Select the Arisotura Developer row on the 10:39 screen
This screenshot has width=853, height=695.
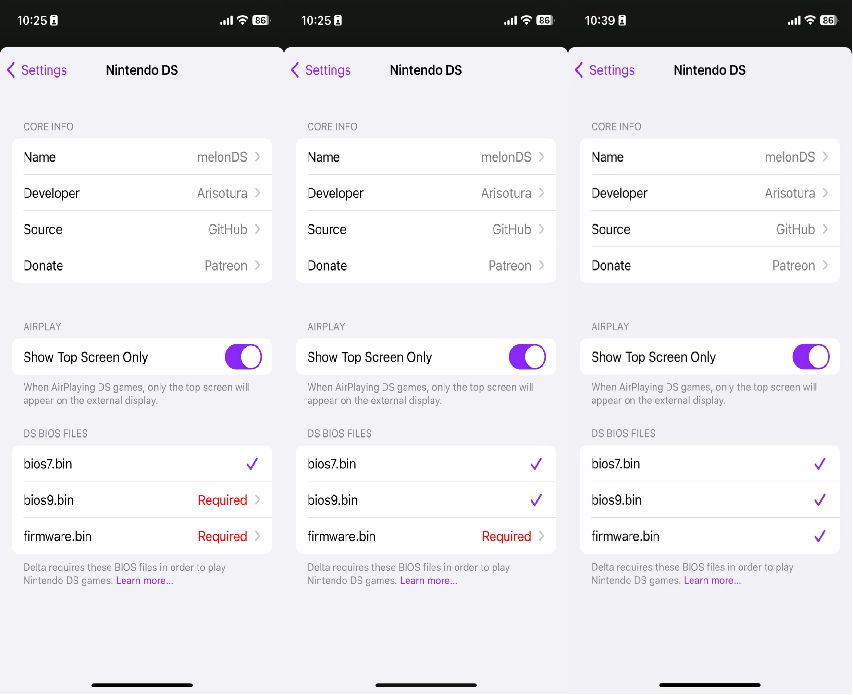point(710,193)
